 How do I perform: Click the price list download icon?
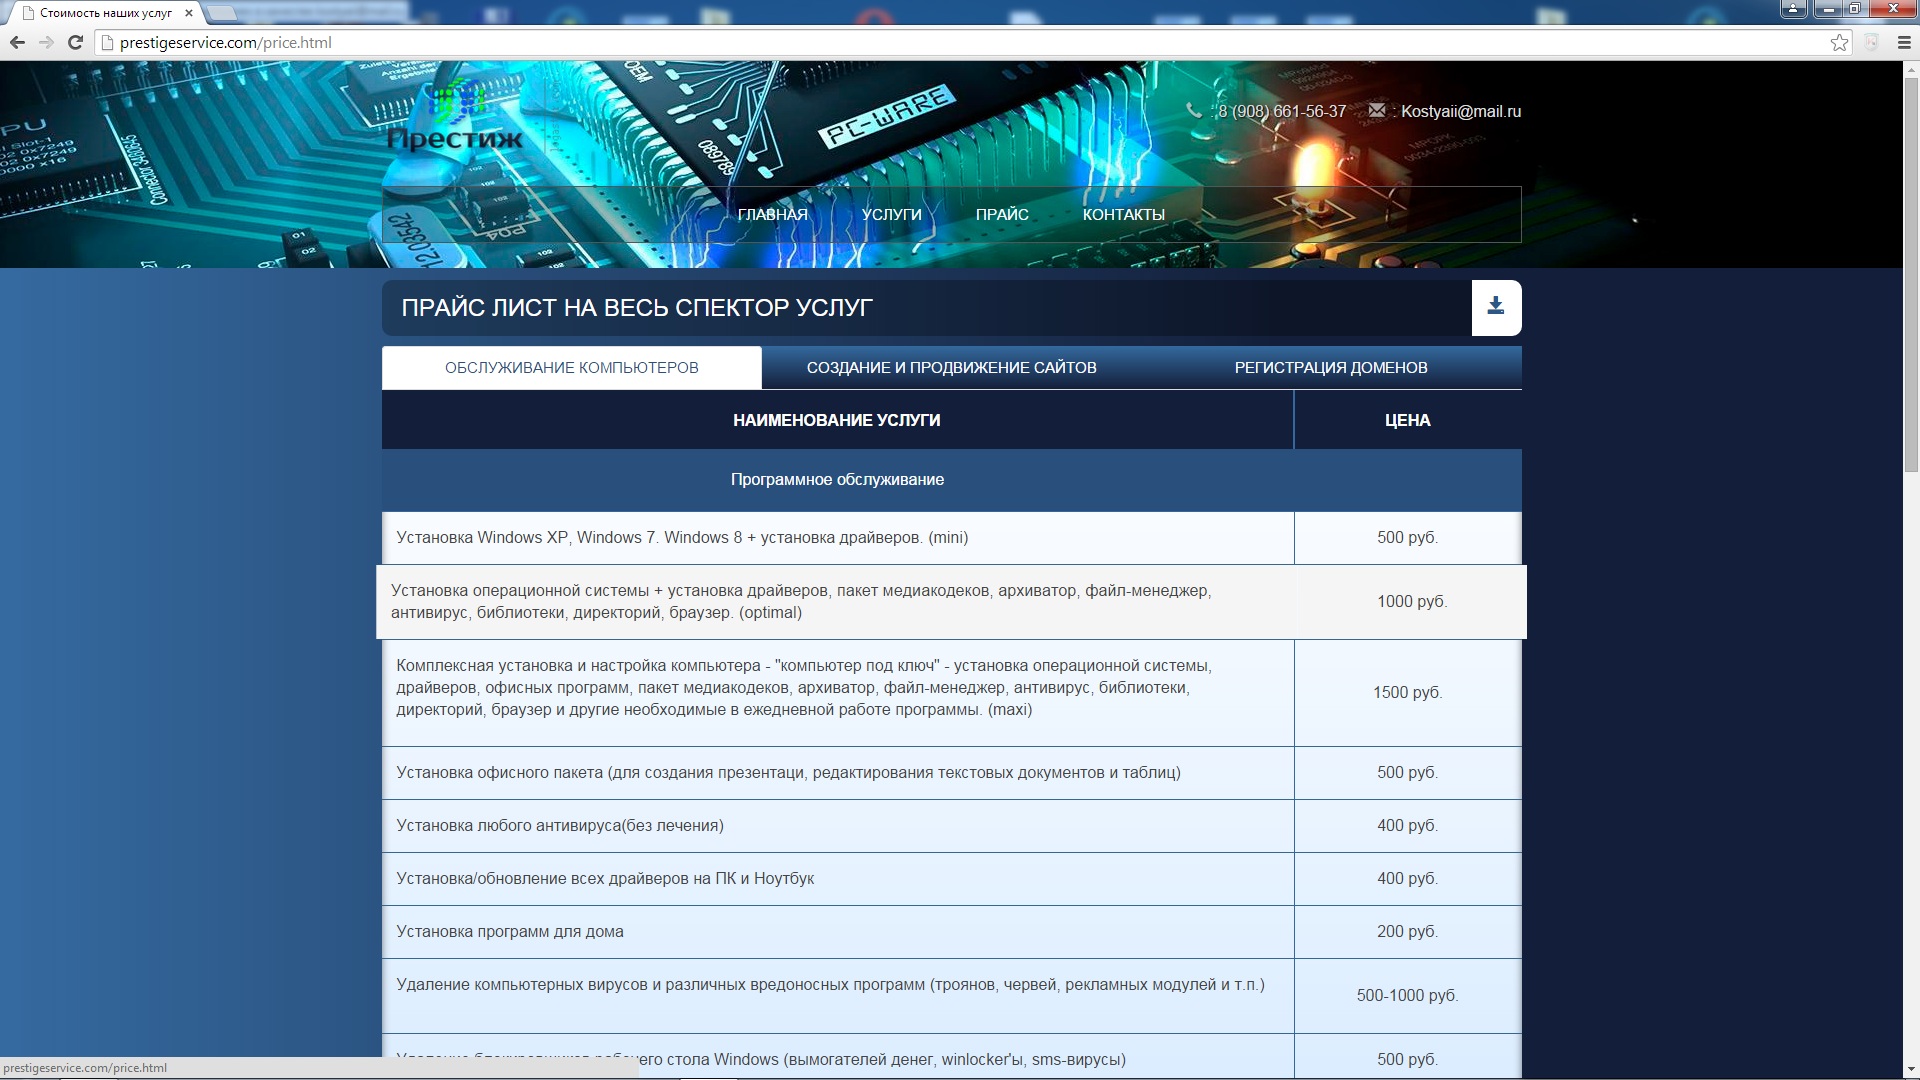click(x=1495, y=307)
